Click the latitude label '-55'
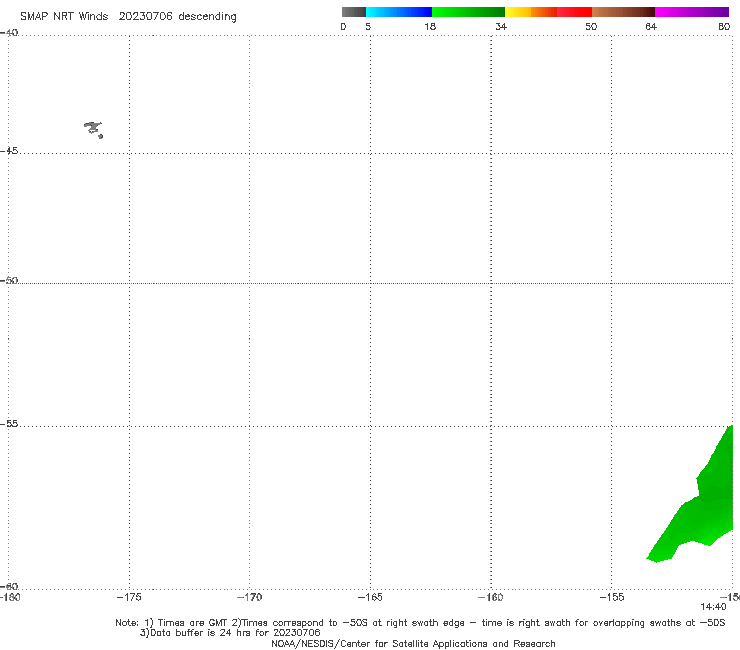The width and height of the screenshot is (740, 650). [9, 424]
